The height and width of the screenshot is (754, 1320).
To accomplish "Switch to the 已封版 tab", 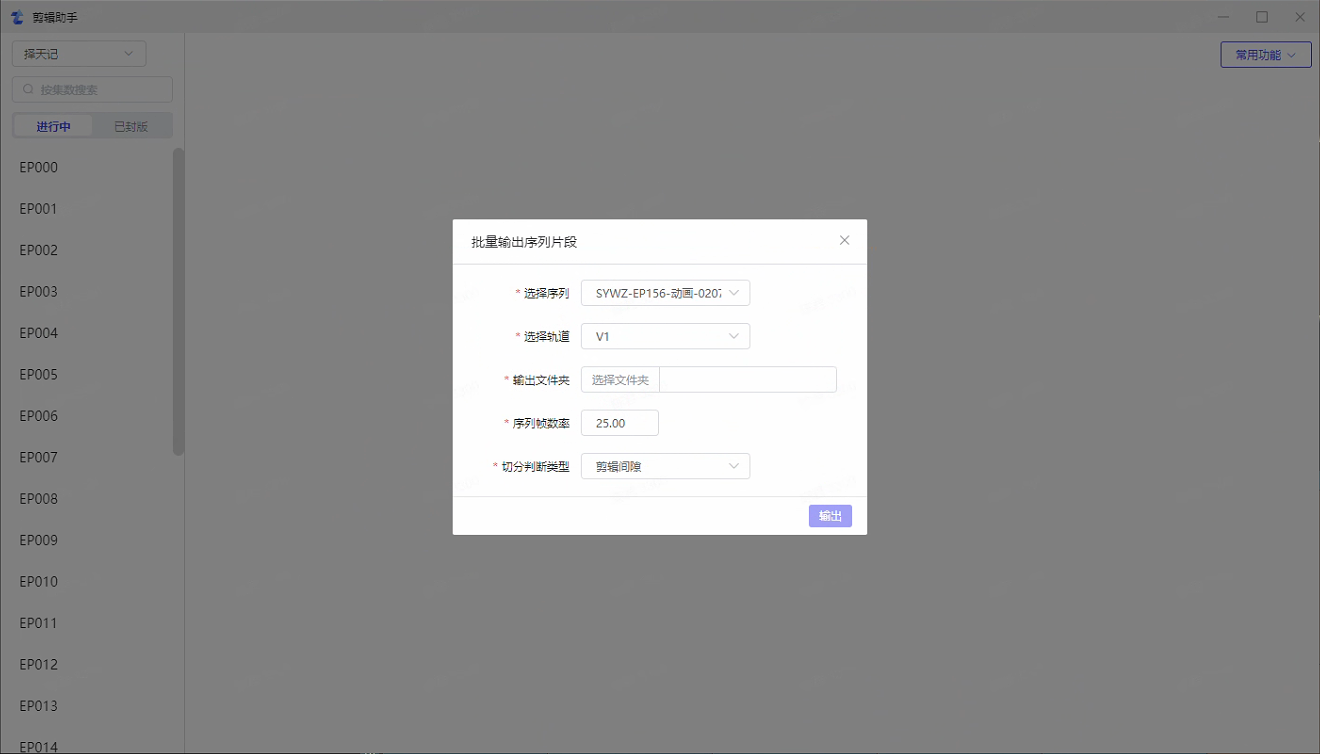I will pyautogui.click(x=131, y=127).
